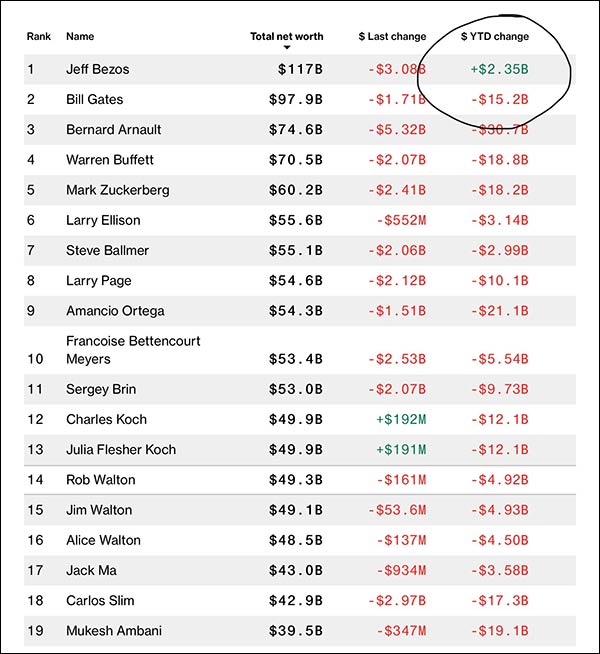The image size is (600, 654).
Task: Open Jeff Bezos profile link
Action: click(x=98, y=70)
